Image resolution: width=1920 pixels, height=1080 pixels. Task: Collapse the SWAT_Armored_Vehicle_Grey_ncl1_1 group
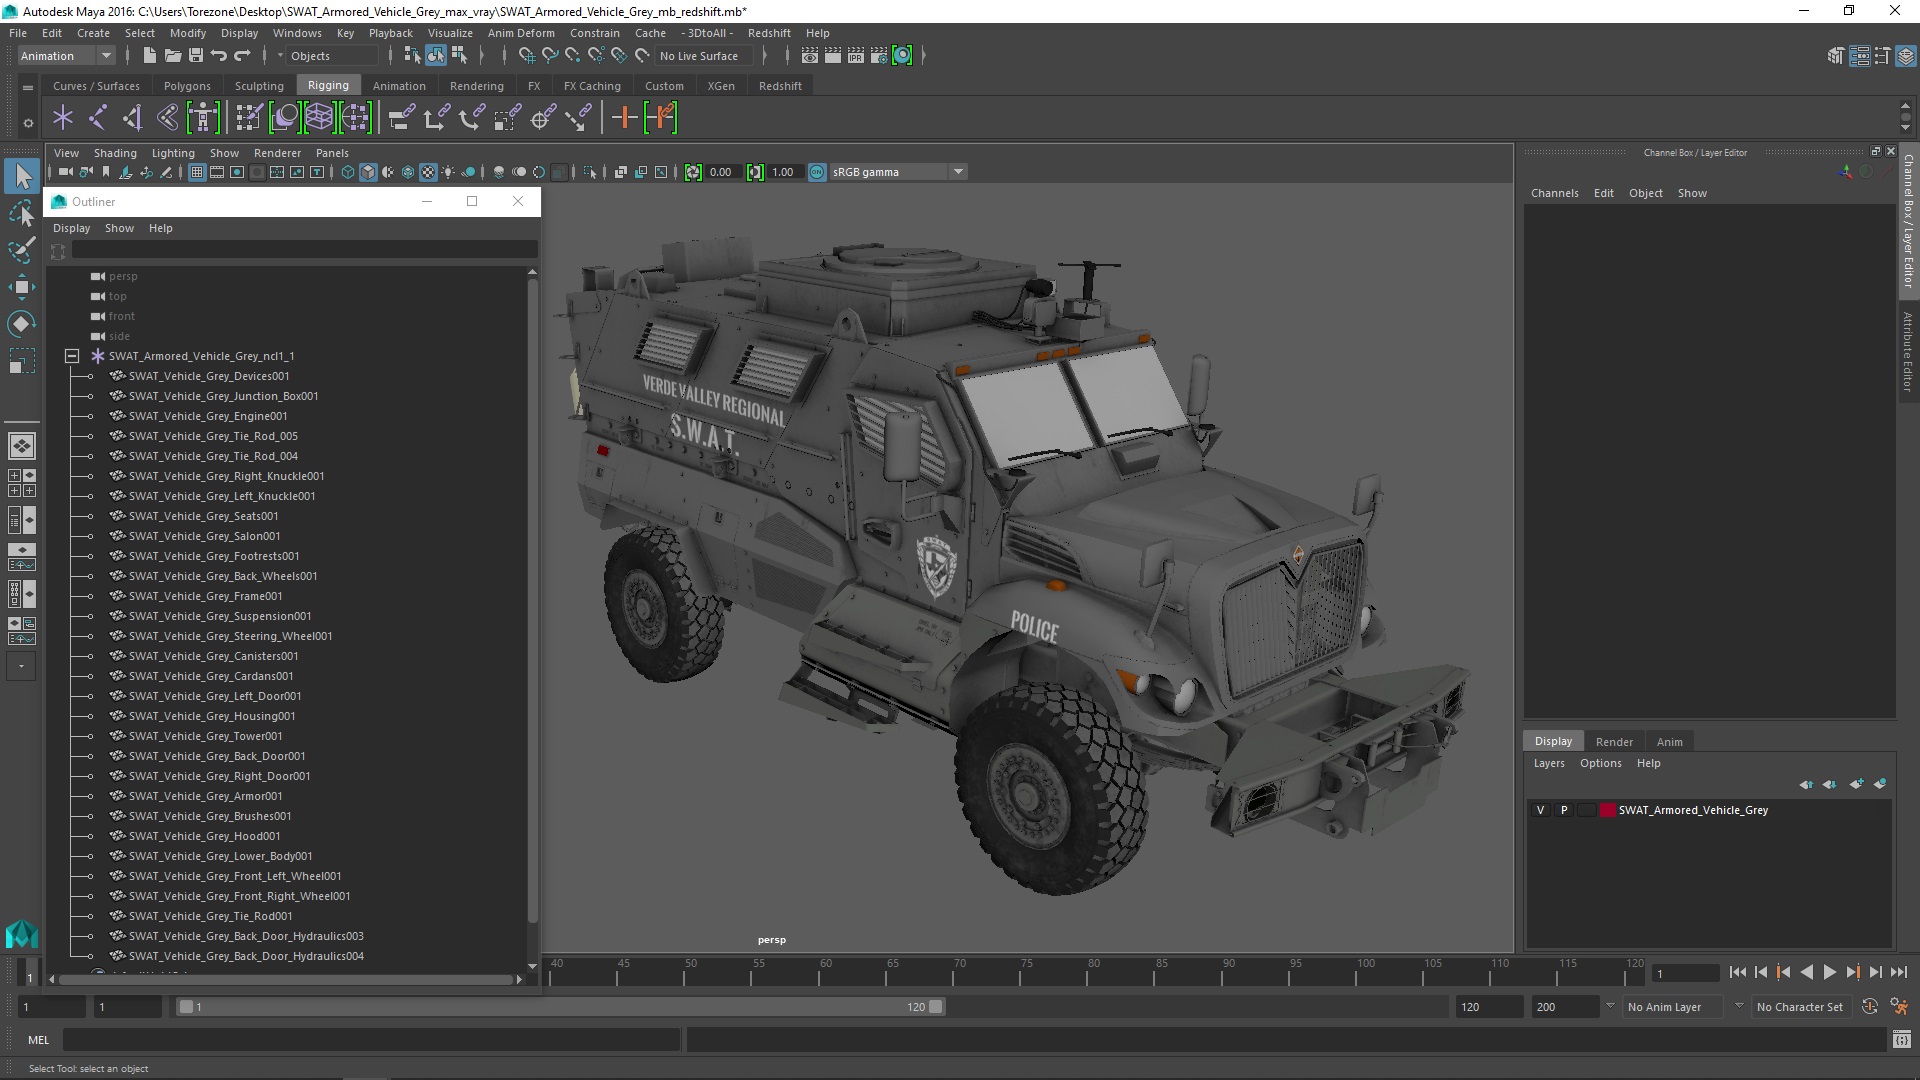point(72,356)
